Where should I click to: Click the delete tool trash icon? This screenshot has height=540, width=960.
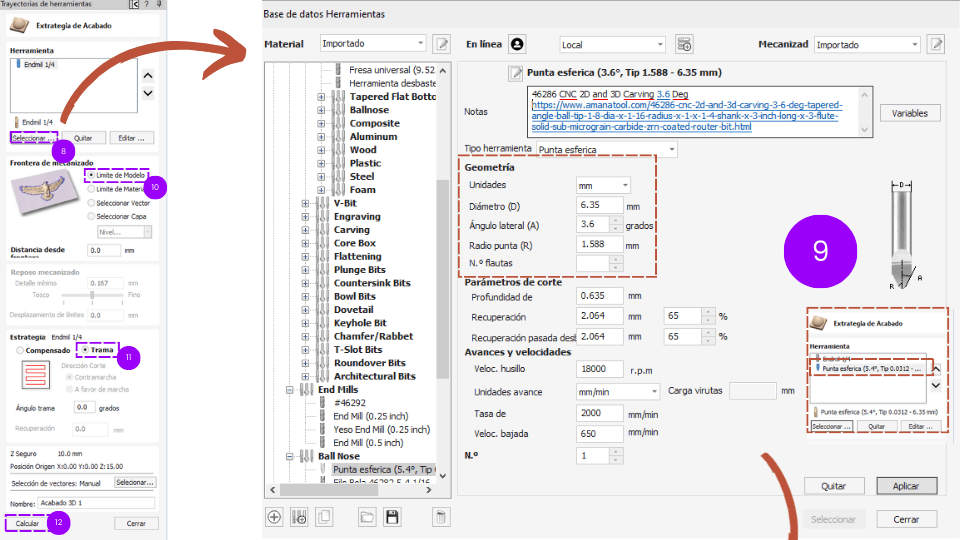click(x=441, y=517)
